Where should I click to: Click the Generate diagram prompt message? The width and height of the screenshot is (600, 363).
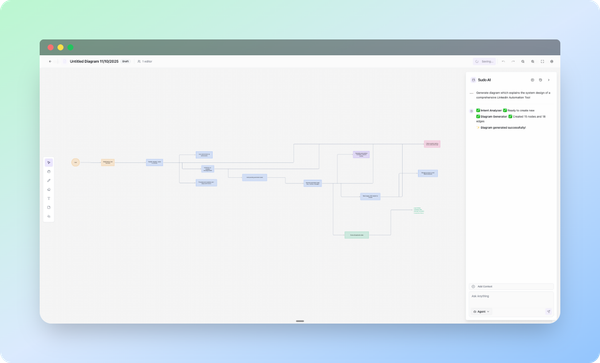(513, 95)
